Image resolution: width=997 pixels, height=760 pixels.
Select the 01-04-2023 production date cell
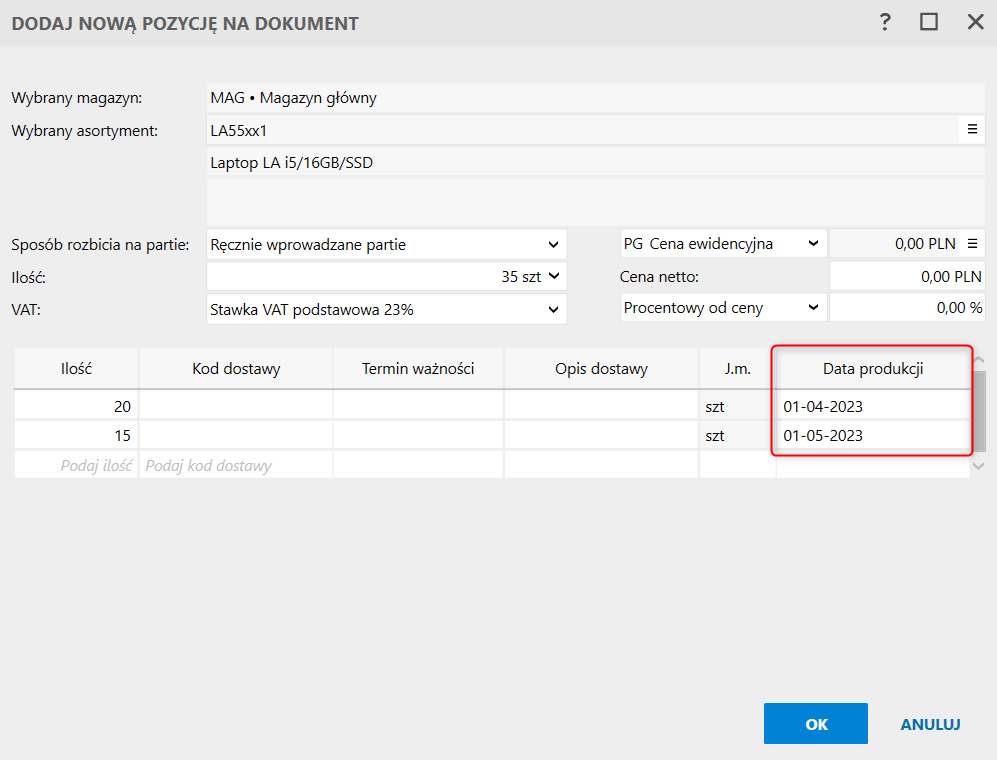[870, 406]
